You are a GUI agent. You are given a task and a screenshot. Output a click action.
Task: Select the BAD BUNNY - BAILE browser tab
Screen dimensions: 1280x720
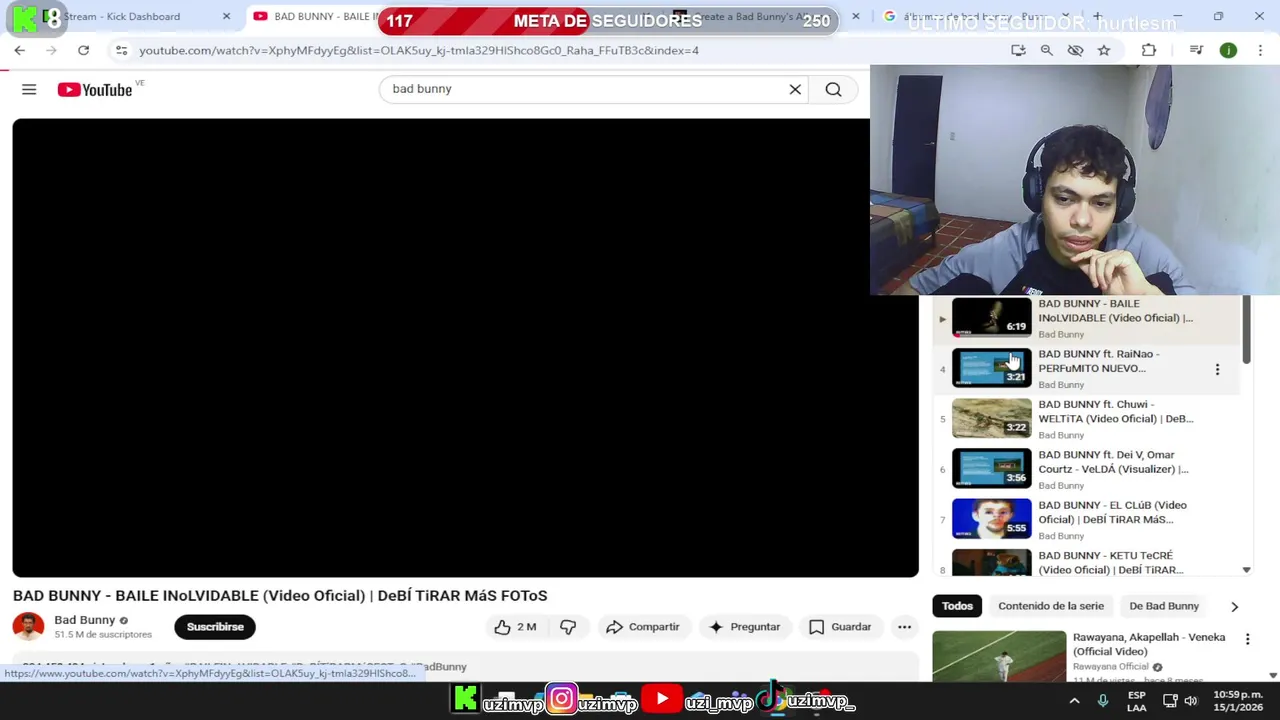315,17
